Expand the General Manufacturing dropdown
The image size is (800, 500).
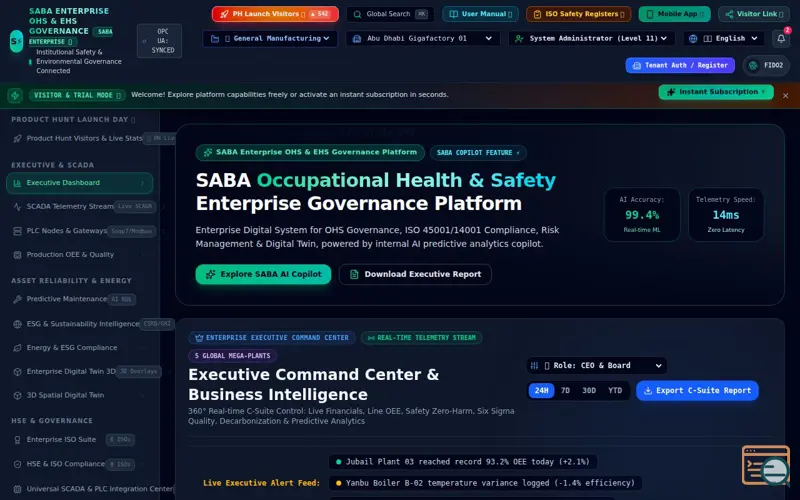click(x=270, y=38)
